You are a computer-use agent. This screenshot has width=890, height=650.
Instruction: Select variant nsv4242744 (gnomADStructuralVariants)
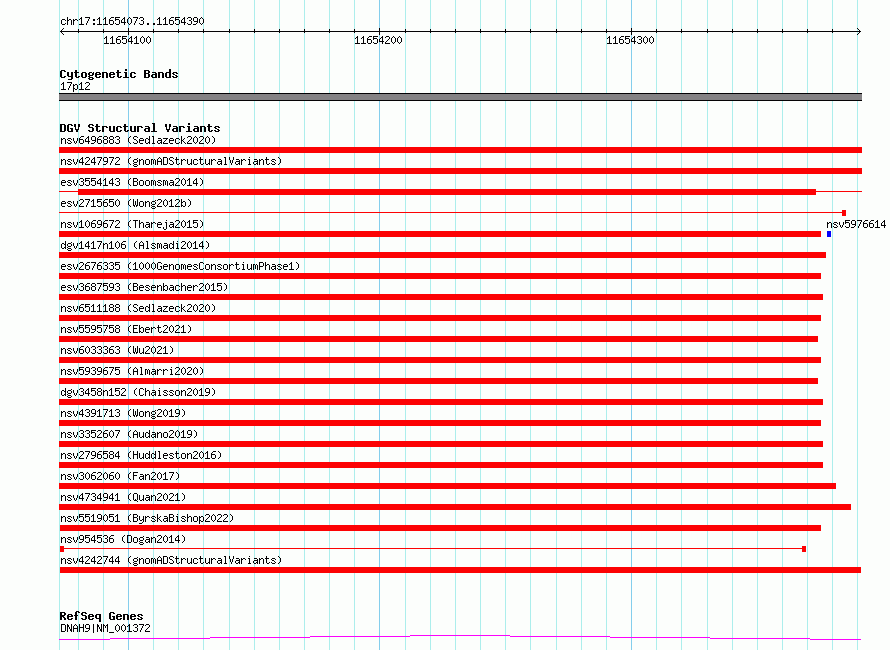[x=171, y=560]
